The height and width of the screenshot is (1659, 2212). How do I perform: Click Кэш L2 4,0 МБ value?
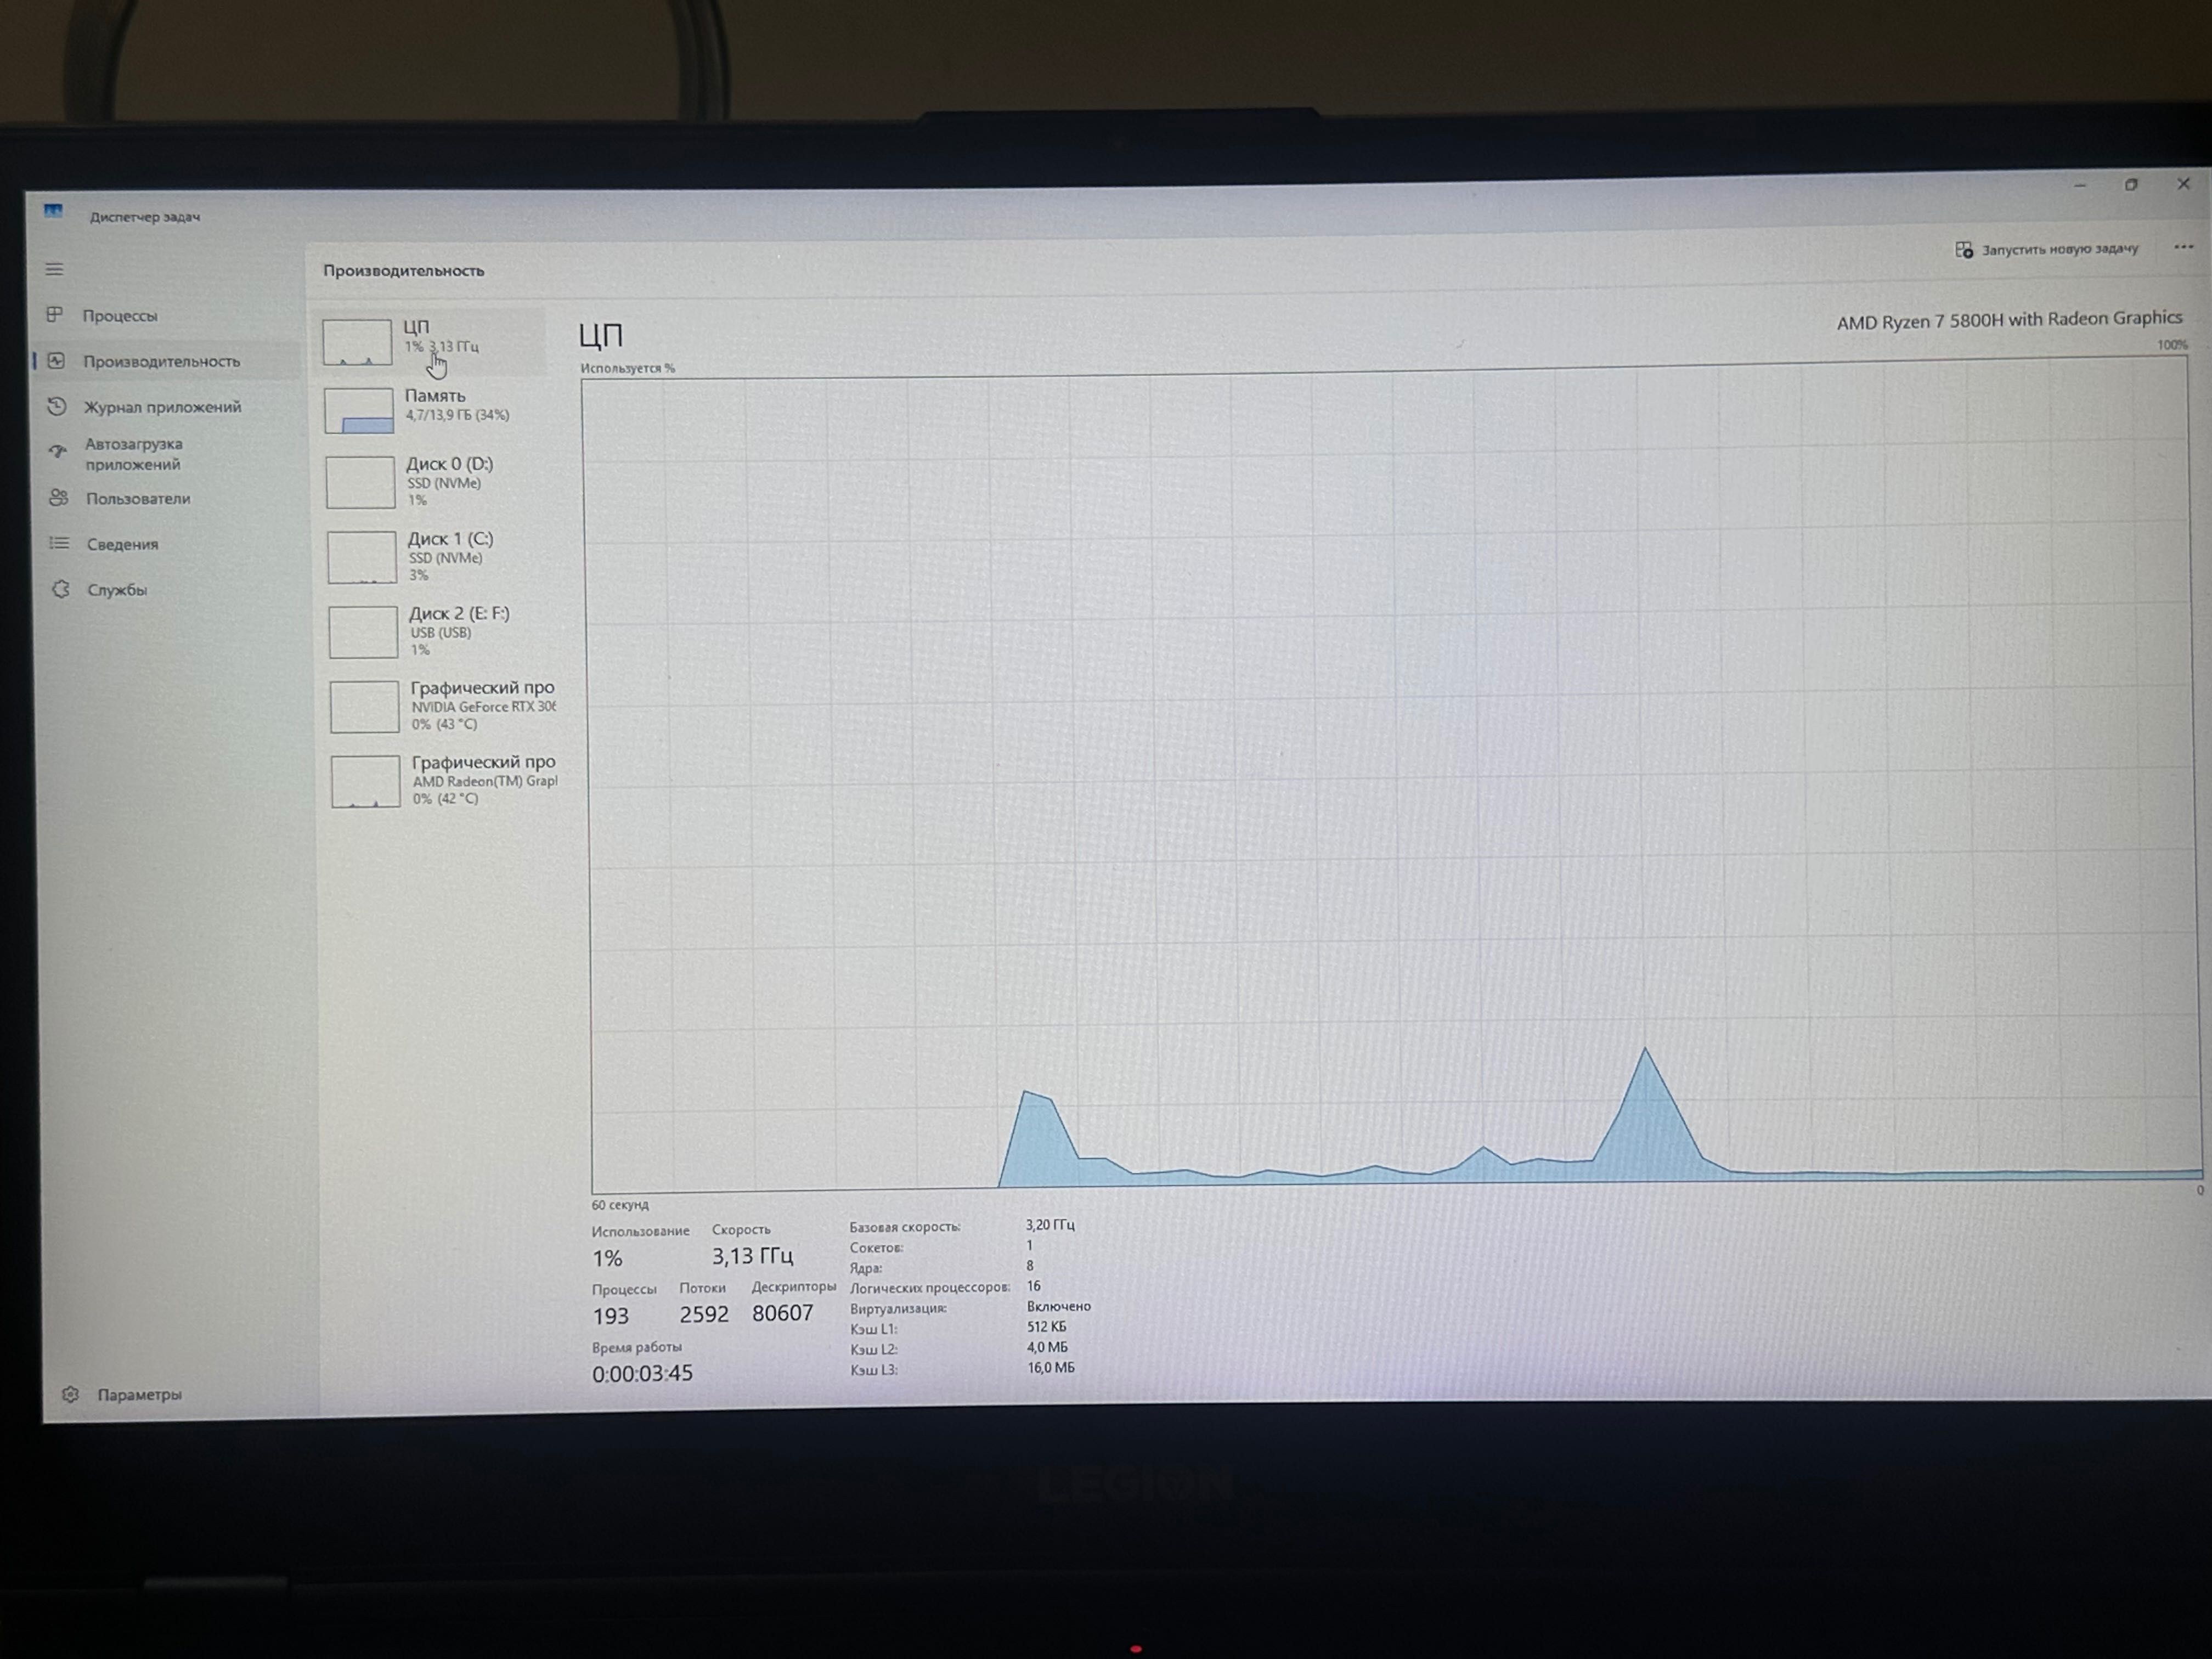click(1047, 1347)
